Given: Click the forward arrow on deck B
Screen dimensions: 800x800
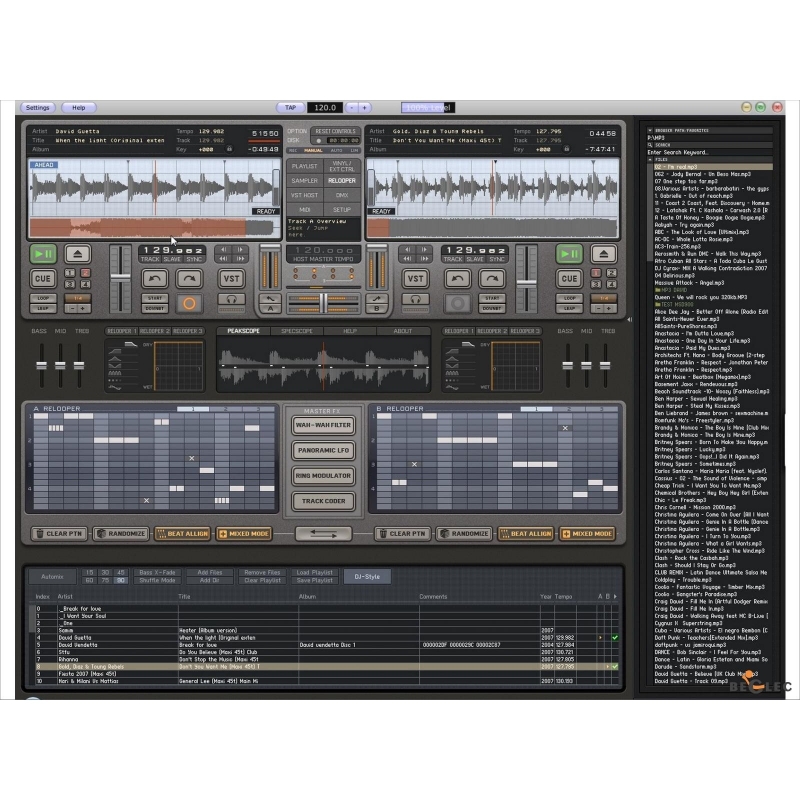Looking at the screenshot, I should pyautogui.click(x=490, y=279).
